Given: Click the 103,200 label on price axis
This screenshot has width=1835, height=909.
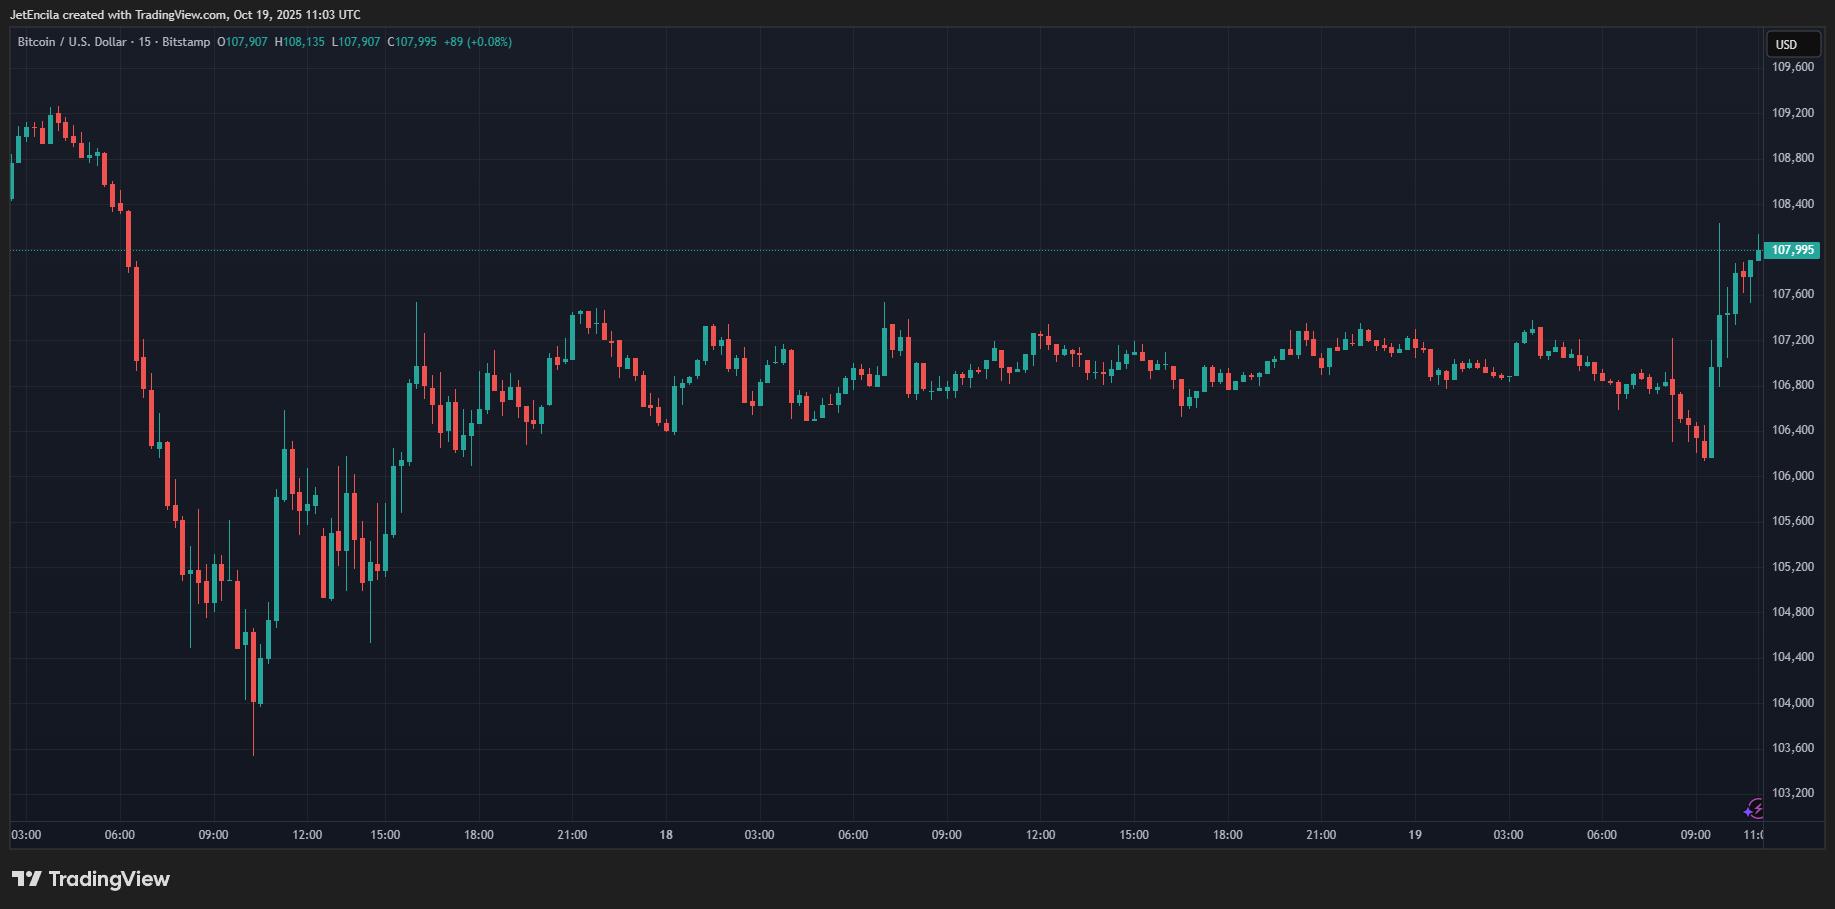Looking at the screenshot, I should click(1792, 793).
